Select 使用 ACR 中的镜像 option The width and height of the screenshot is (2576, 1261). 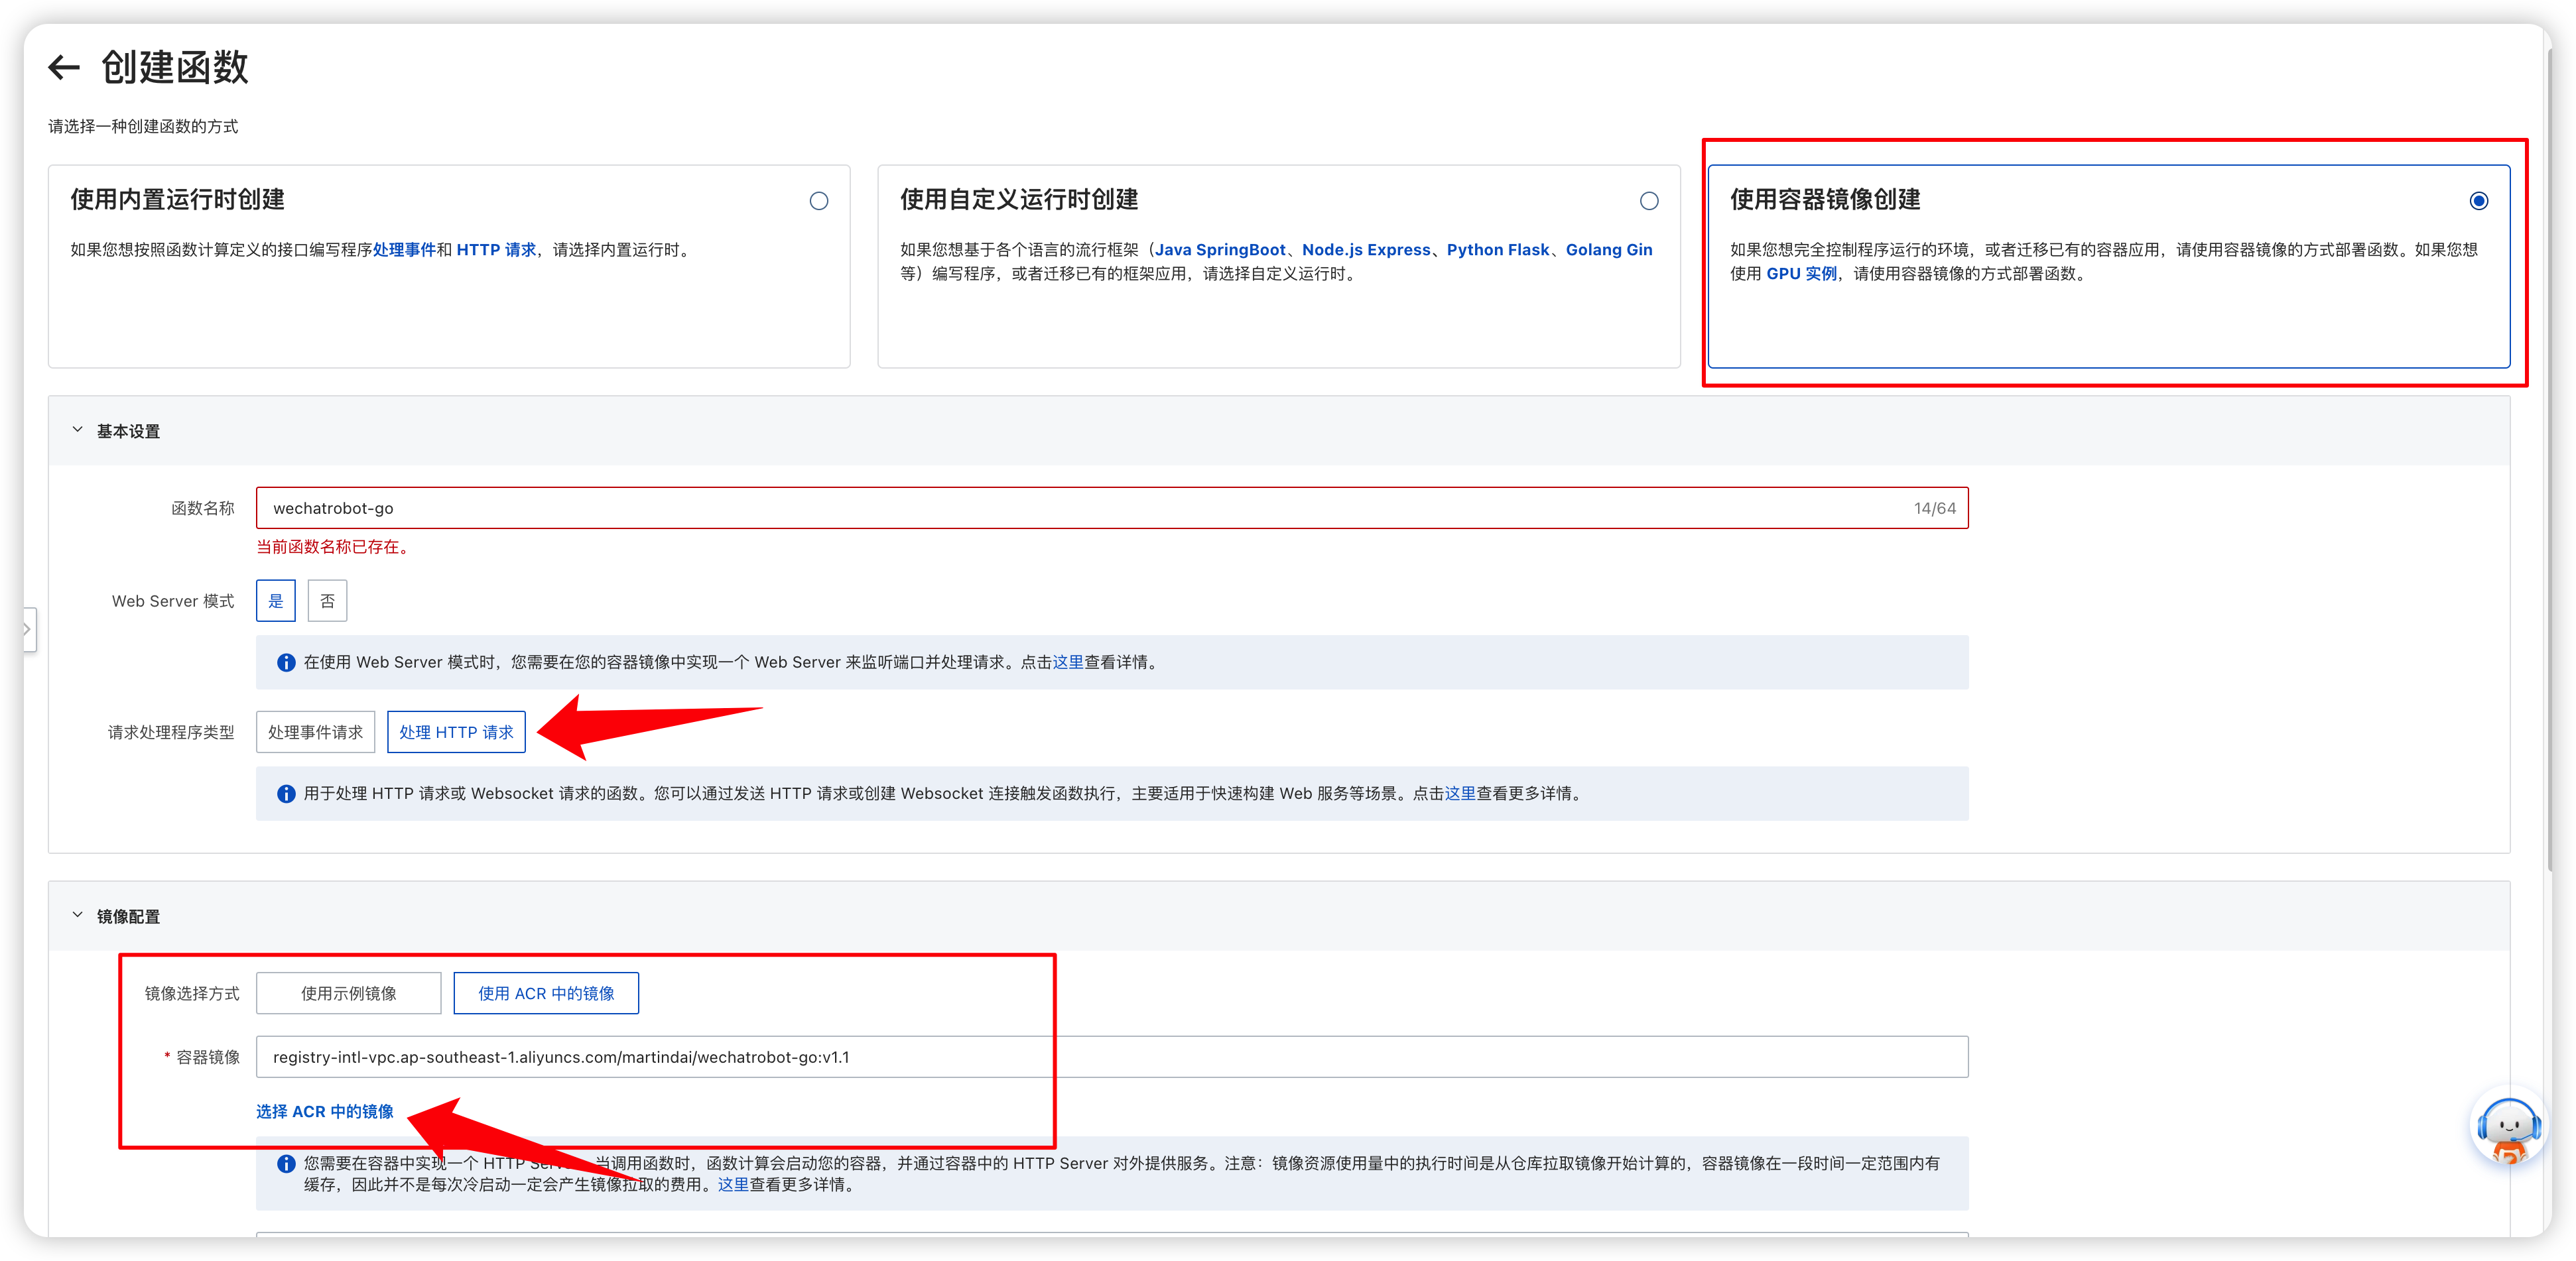click(546, 993)
